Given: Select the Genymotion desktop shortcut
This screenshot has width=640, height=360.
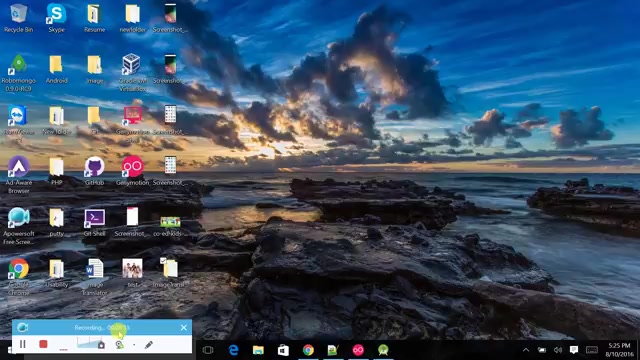Looking at the screenshot, I should point(133,171).
